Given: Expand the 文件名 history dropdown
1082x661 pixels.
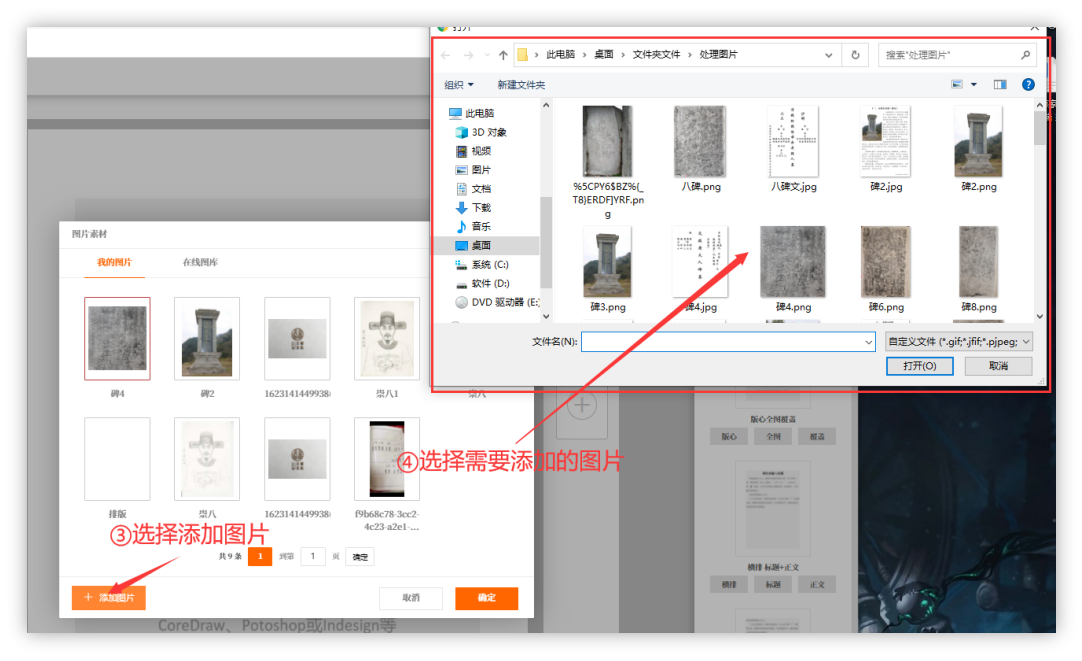Looking at the screenshot, I should pos(868,342).
